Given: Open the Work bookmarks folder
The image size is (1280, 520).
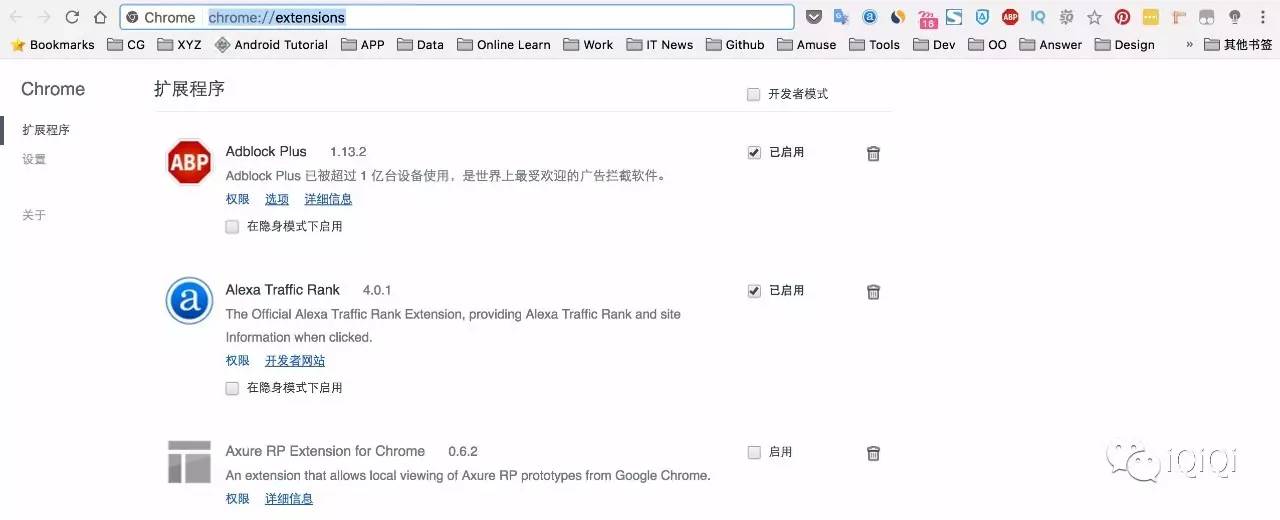Looking at the screenshot, I should [589, 44].
